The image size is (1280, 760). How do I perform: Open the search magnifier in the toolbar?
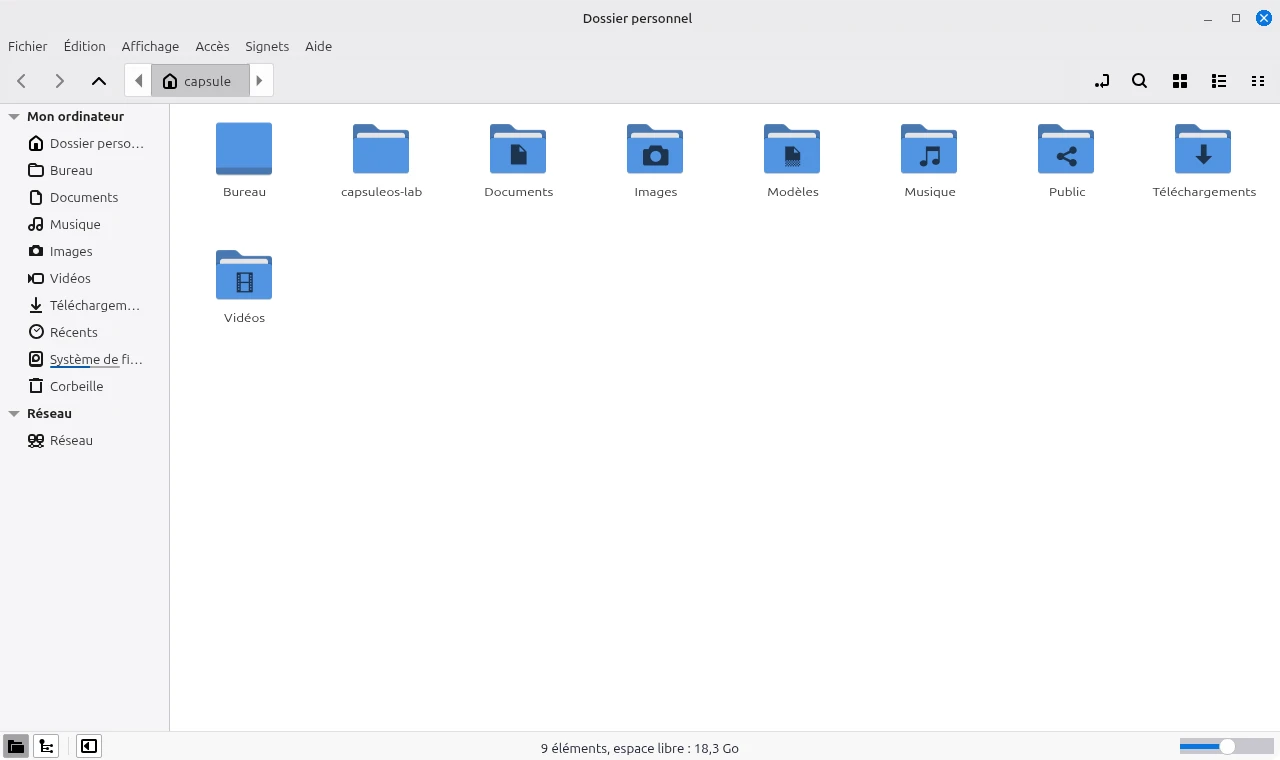click(x=1139, y=81)
